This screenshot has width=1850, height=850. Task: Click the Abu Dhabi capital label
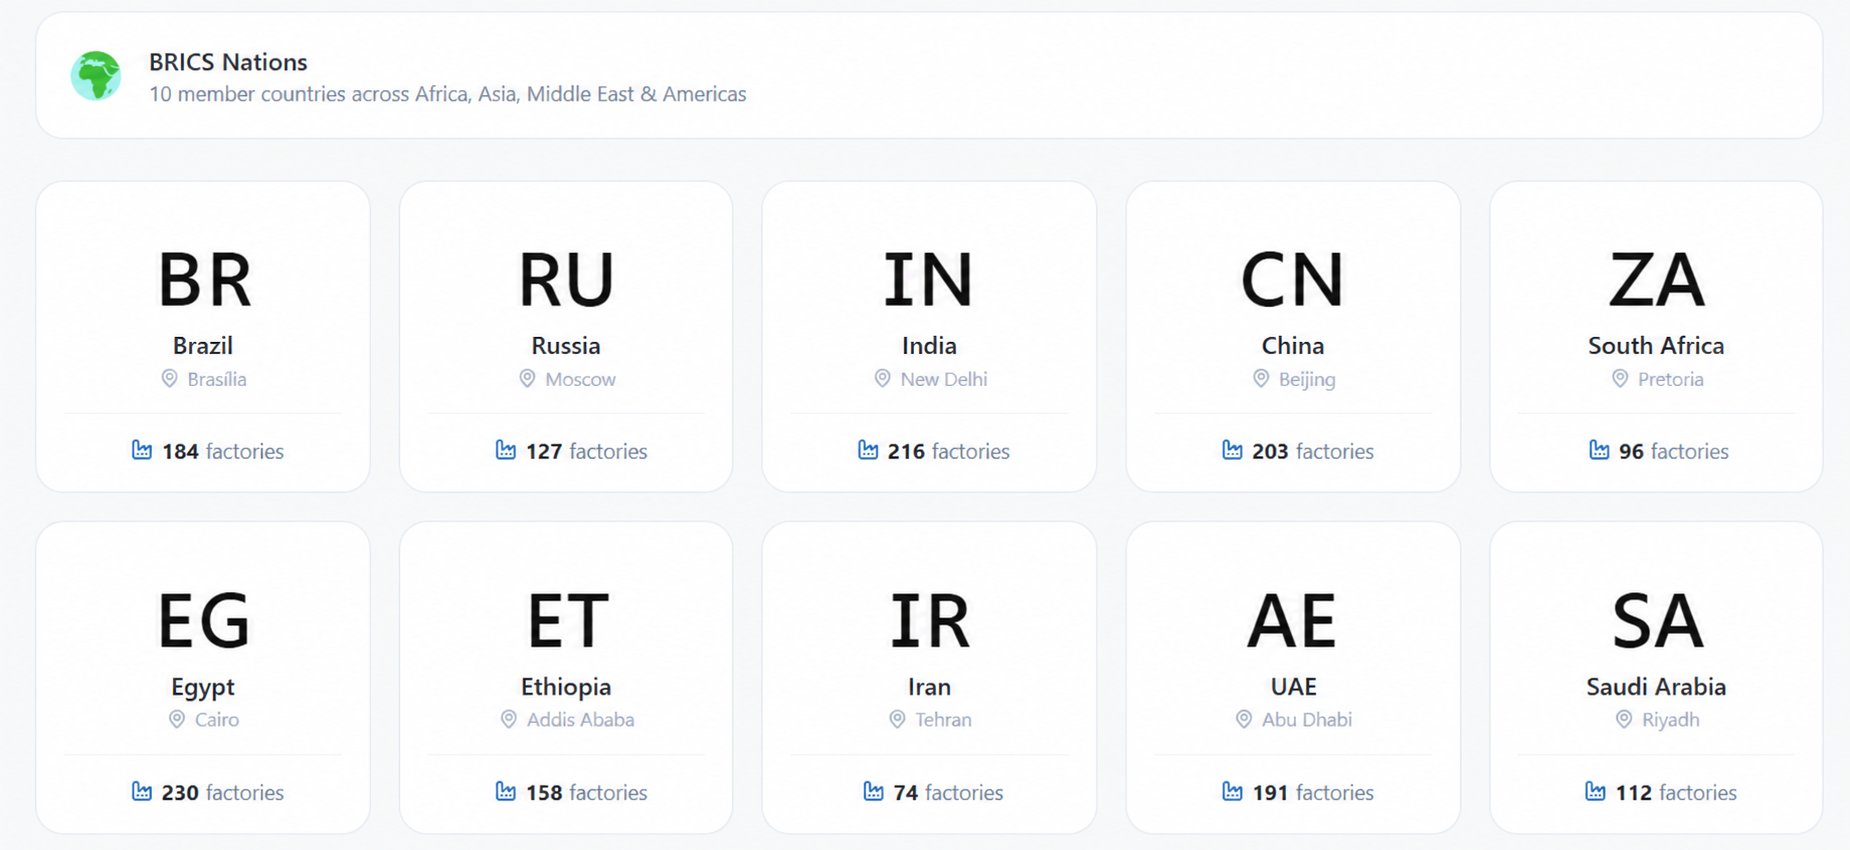[1307, 720]
